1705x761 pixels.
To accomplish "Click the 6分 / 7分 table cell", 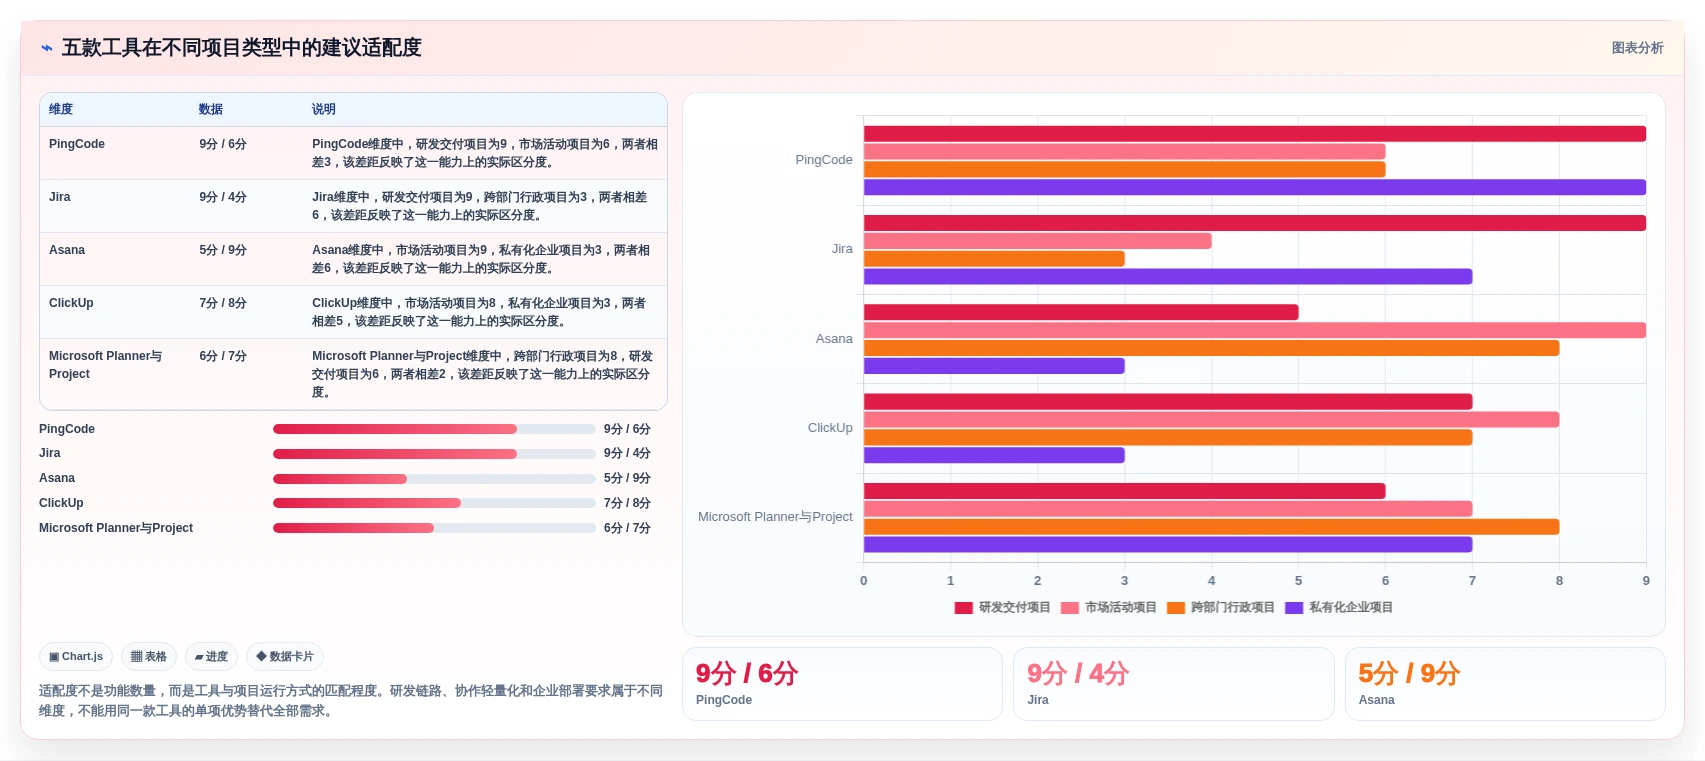I will coord(223,356).
